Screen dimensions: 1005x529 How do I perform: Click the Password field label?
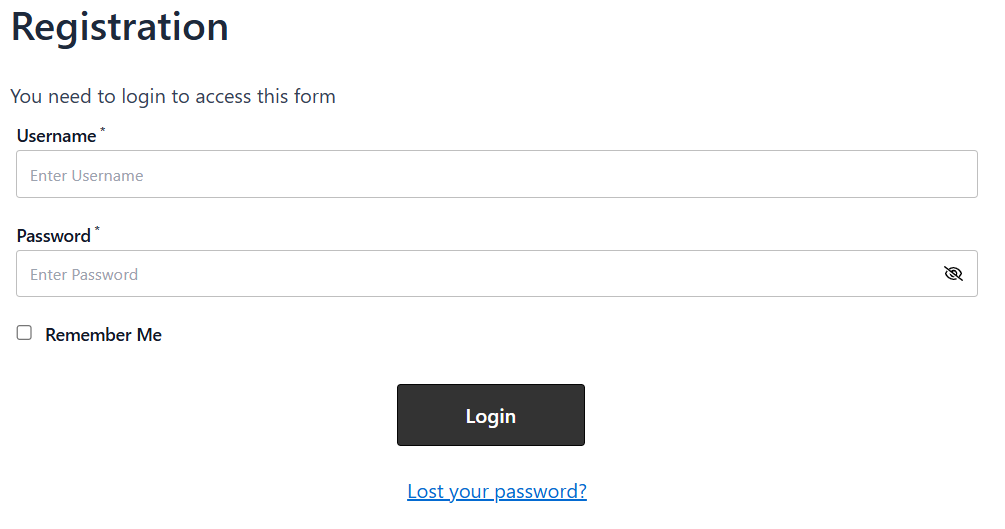53,236
